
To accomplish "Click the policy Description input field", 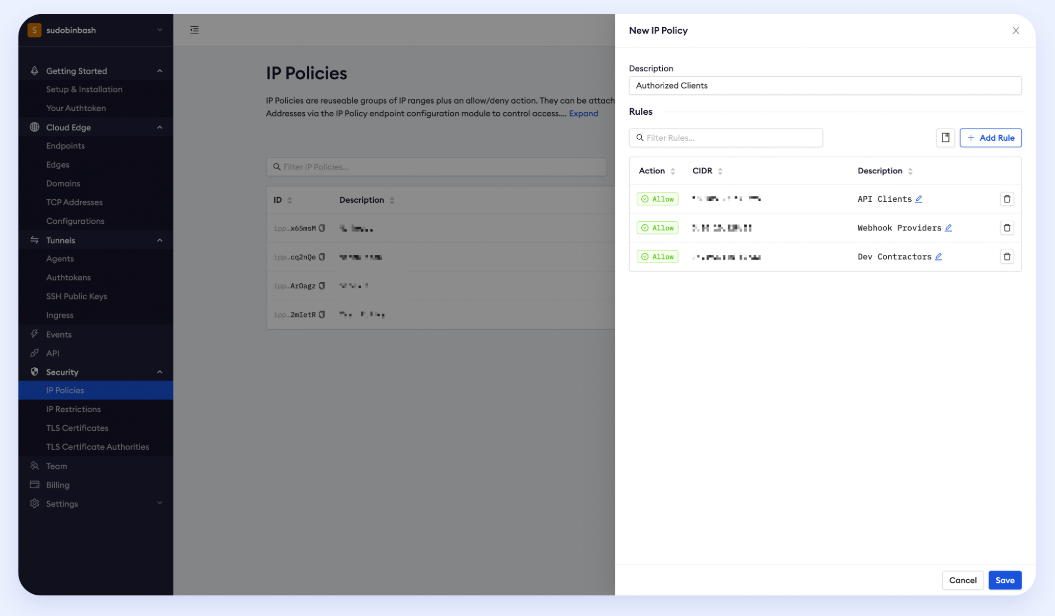I will [825, 85].
